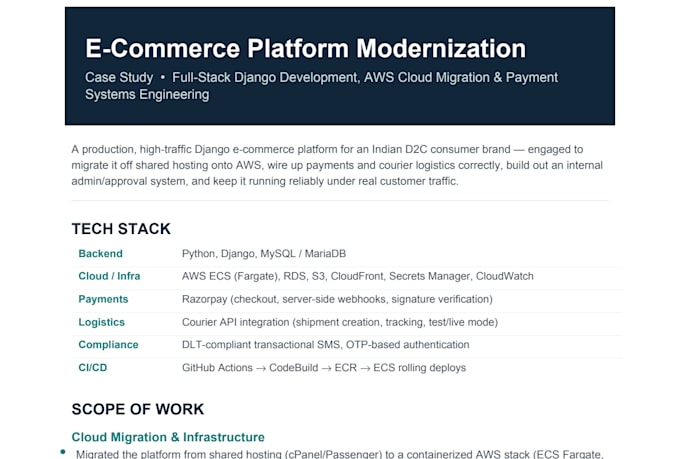The width and height of the screenshot is (680, 459).
Task: Select the "Cloud / Infra" row label
Action: point(109,276)
